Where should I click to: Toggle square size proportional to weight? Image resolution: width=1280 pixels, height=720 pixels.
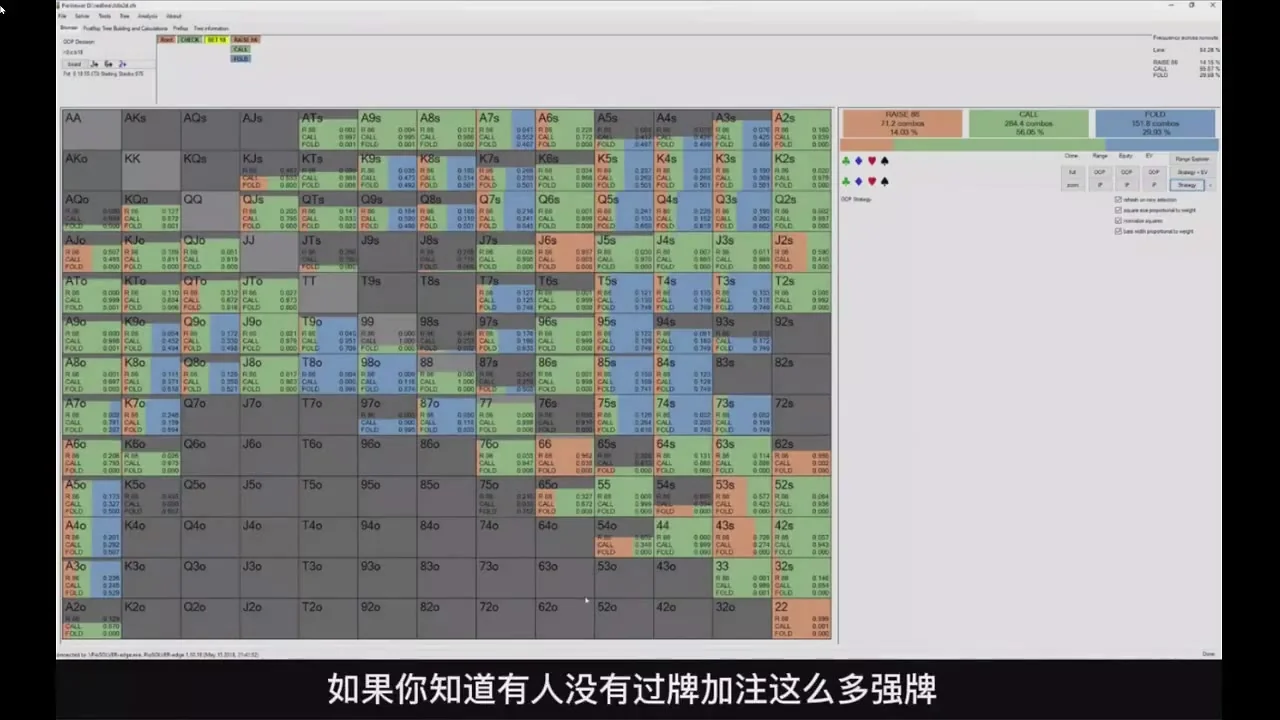[x=1117, y=210]
